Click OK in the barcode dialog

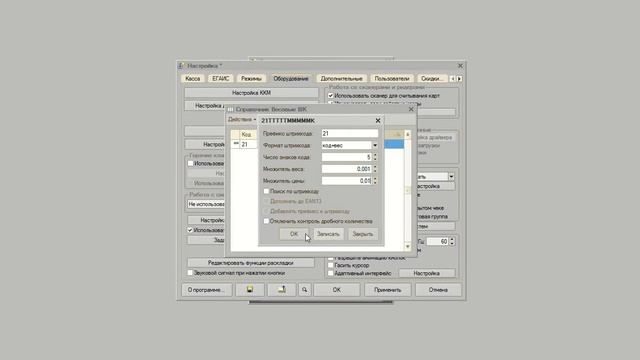pos(294,234)
